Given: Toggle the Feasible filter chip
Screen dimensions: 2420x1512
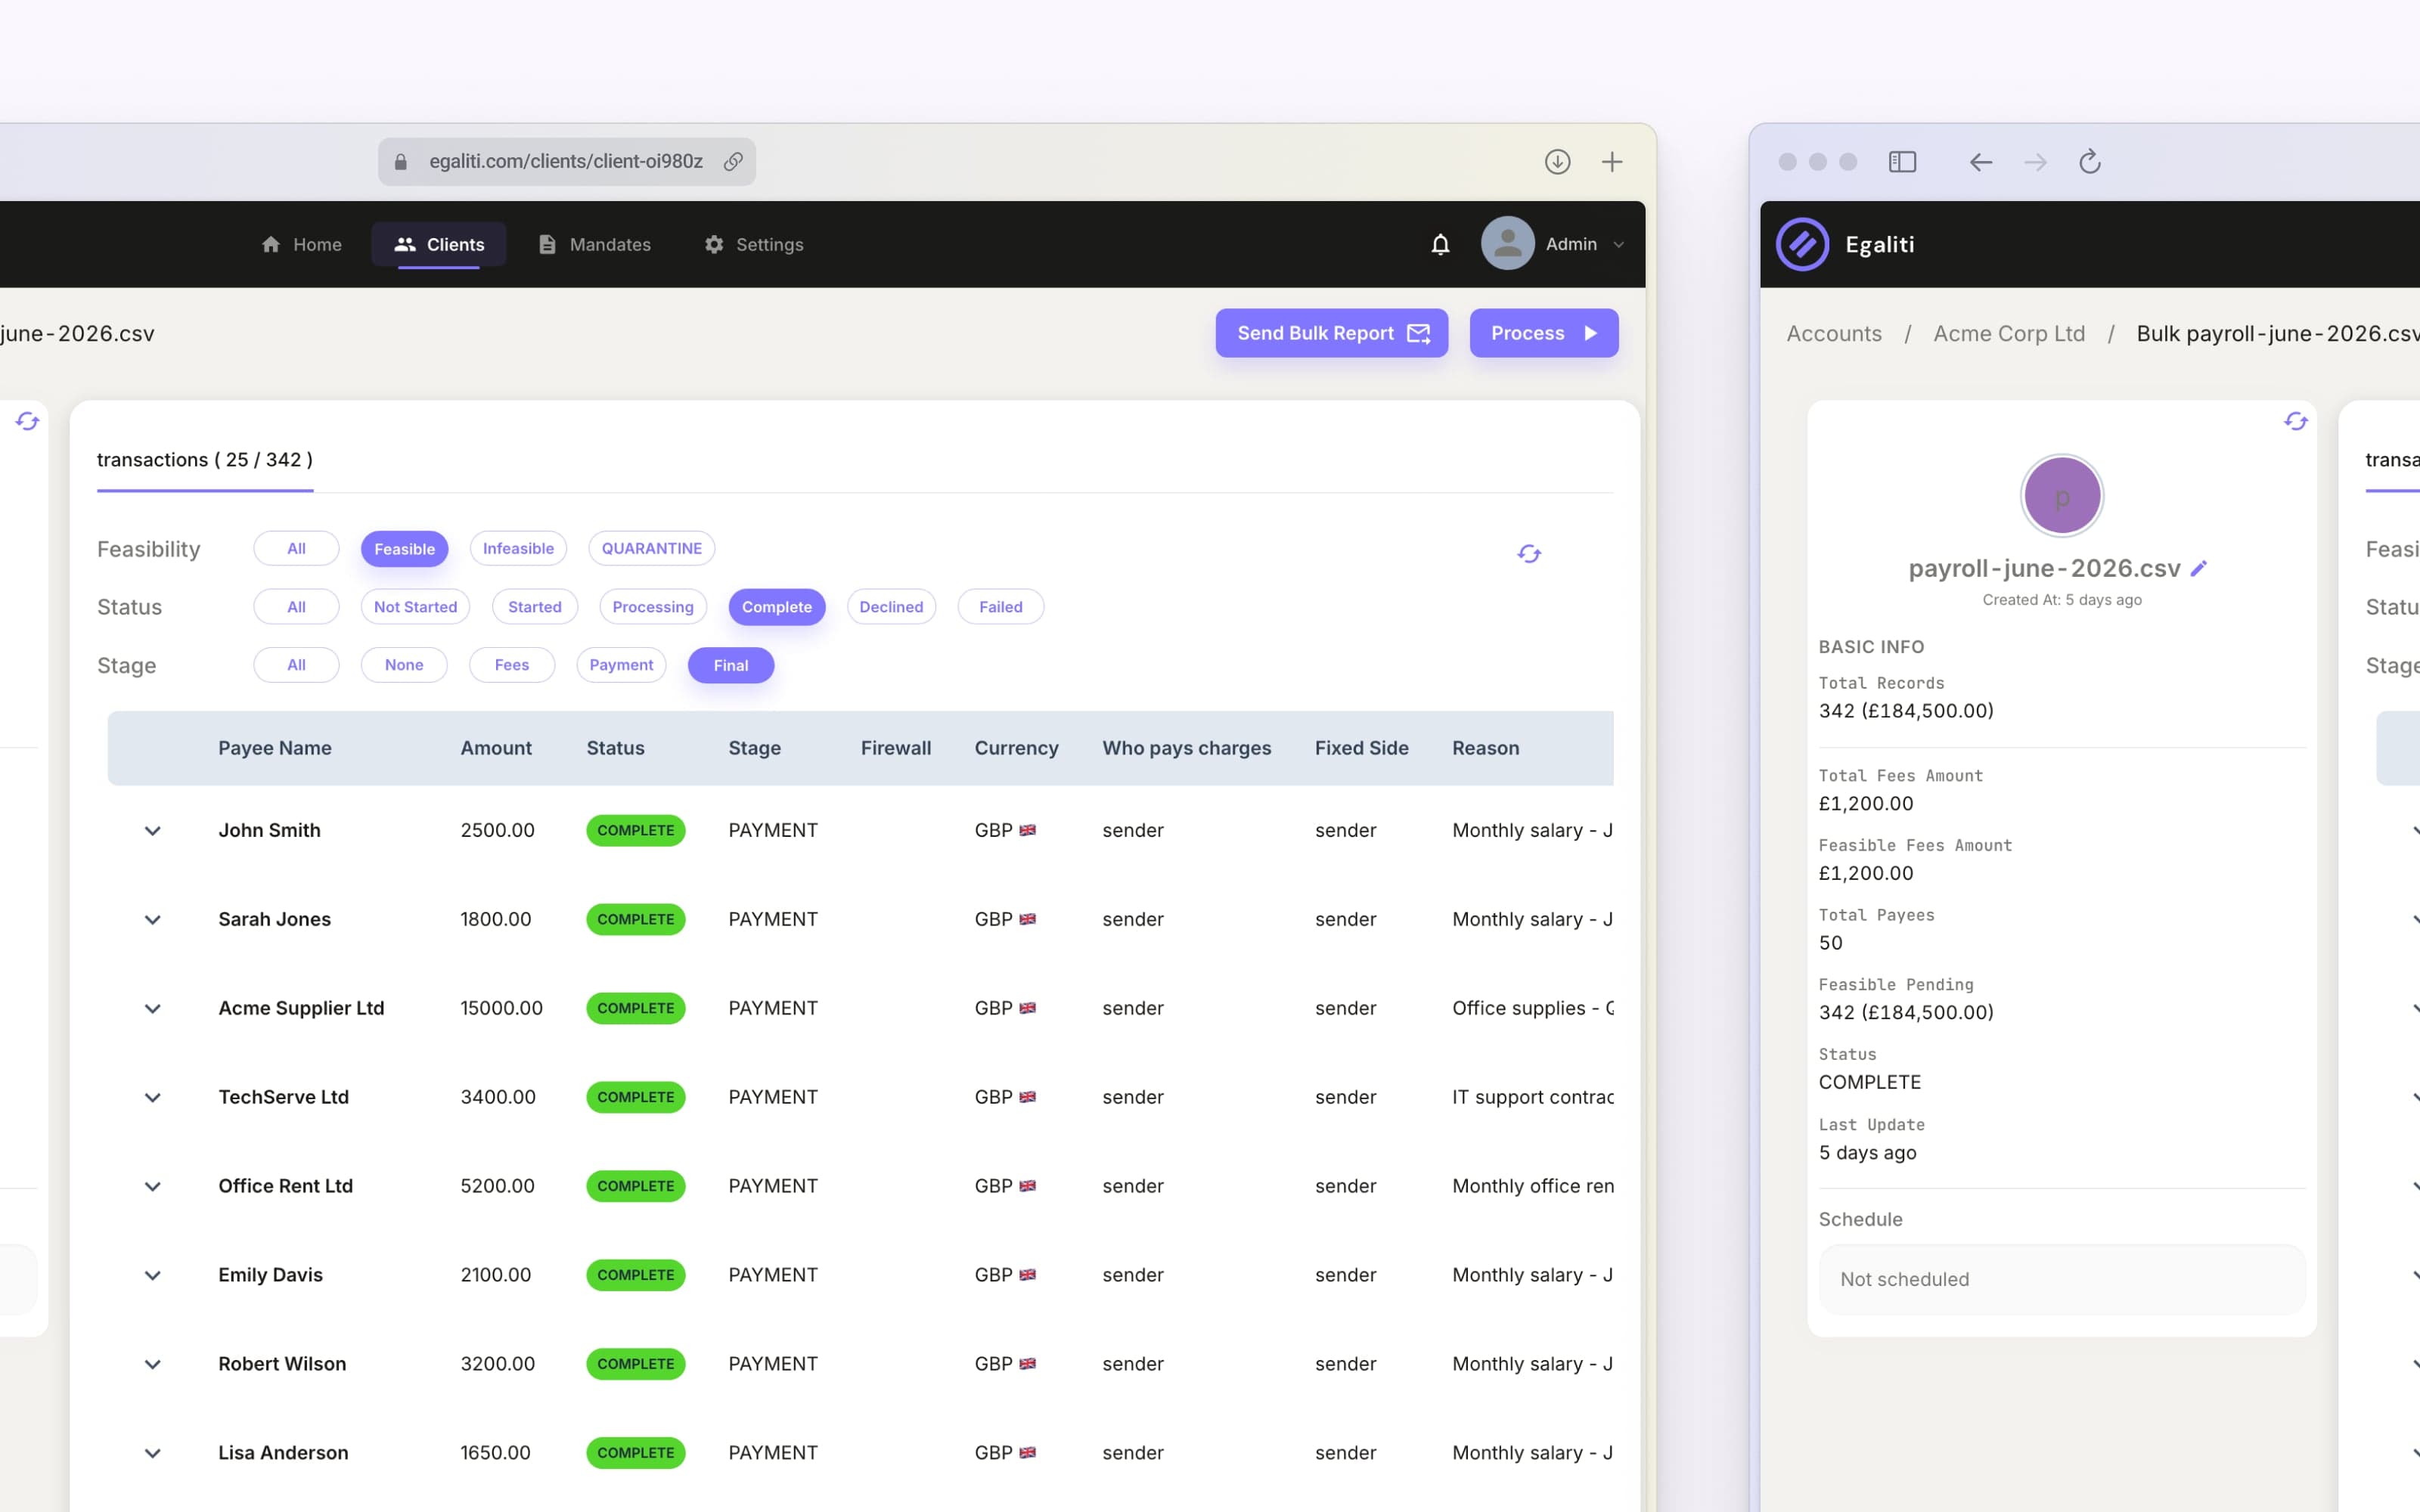Looking at the screenshot, I should tap(404, 549).
